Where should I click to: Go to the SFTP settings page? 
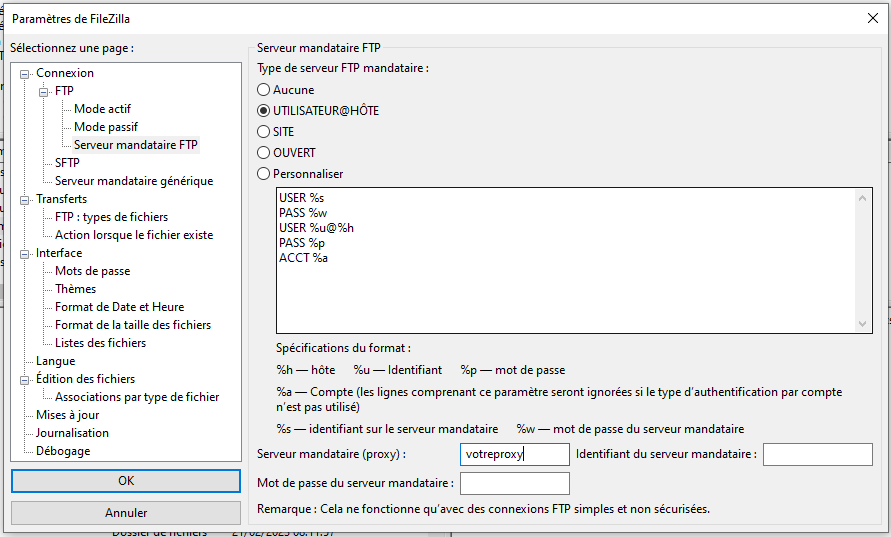[x=67, y=163]
